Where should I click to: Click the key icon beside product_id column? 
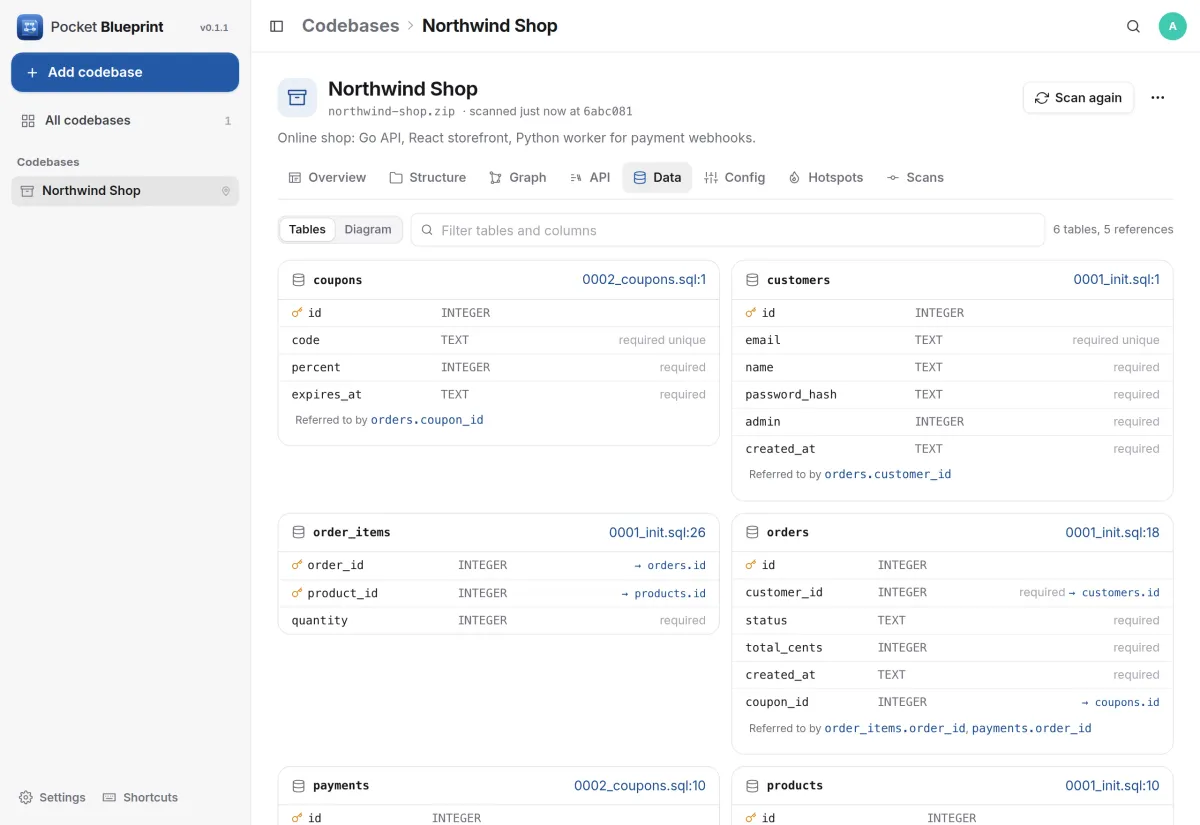coord(297,593)
